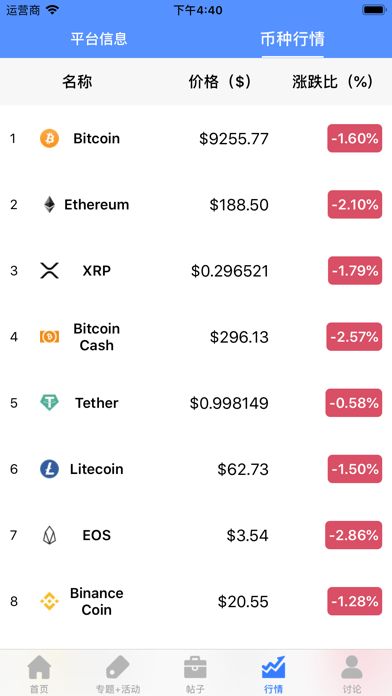This screenshot has width=392, height=696.
Task: Tap the blue Litecoin logo
Action: pos(49,469)
